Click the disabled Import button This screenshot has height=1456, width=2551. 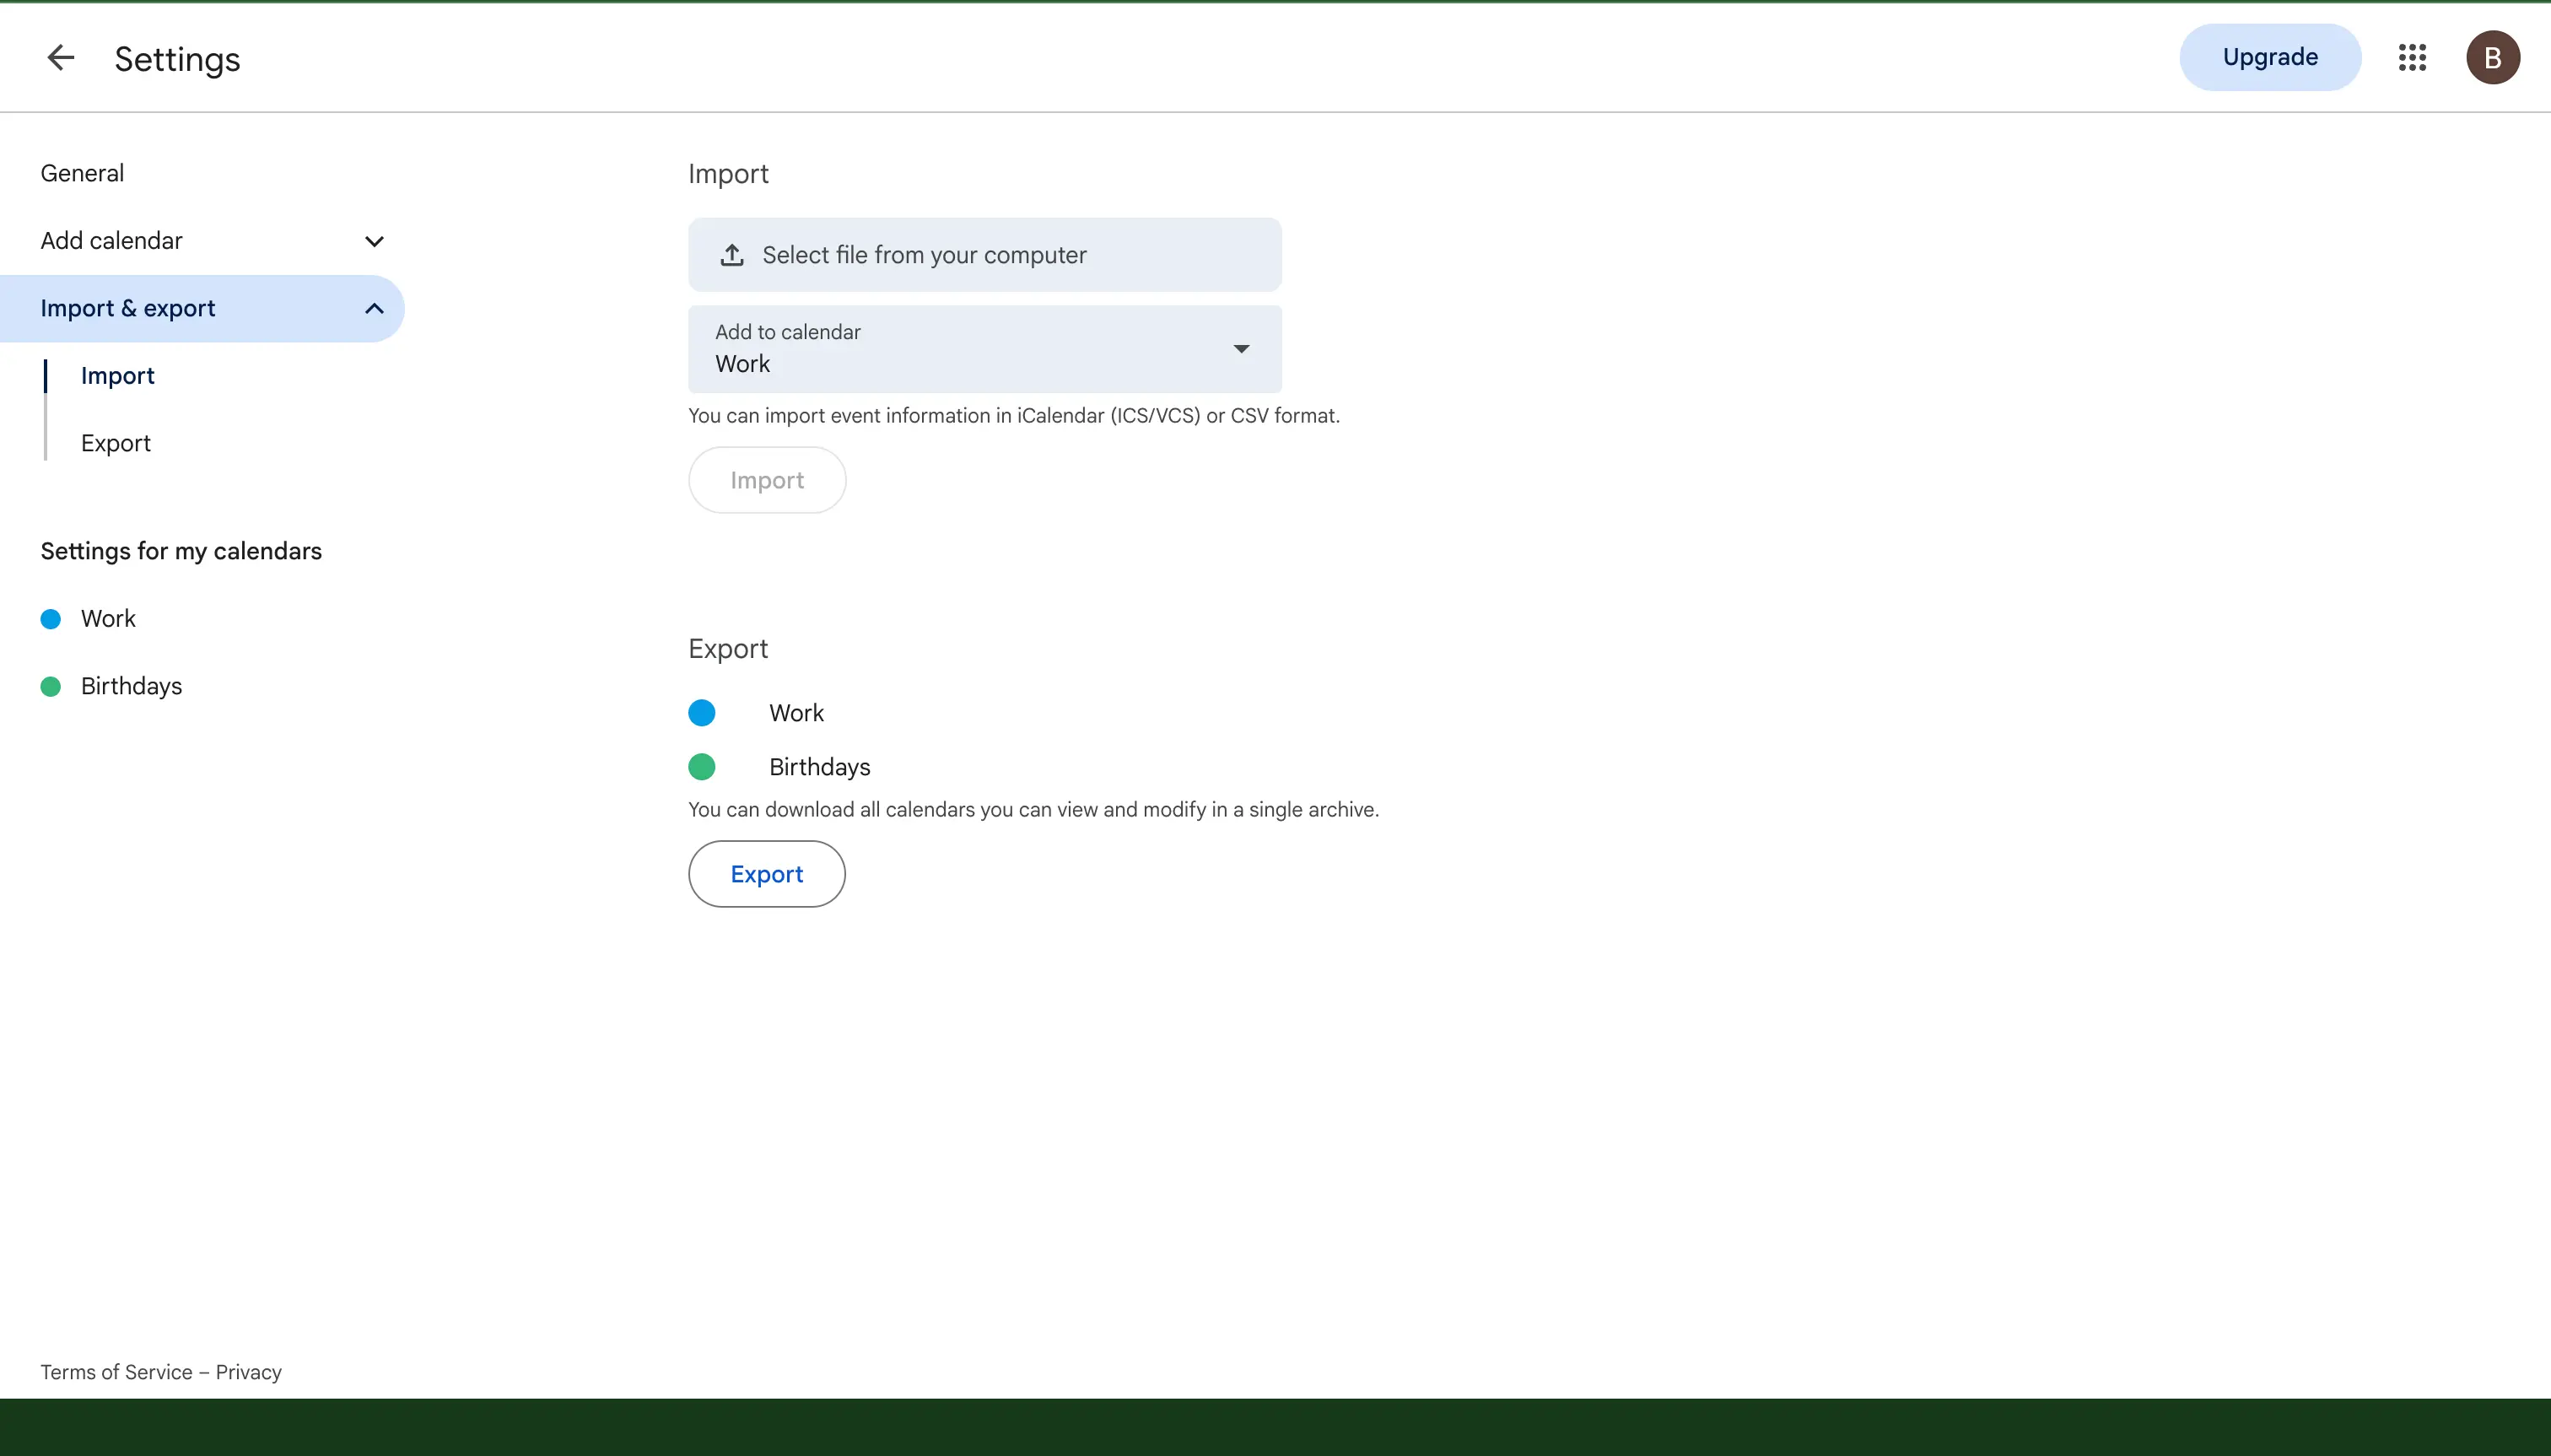pyautogui.click(x=767, y=480)
